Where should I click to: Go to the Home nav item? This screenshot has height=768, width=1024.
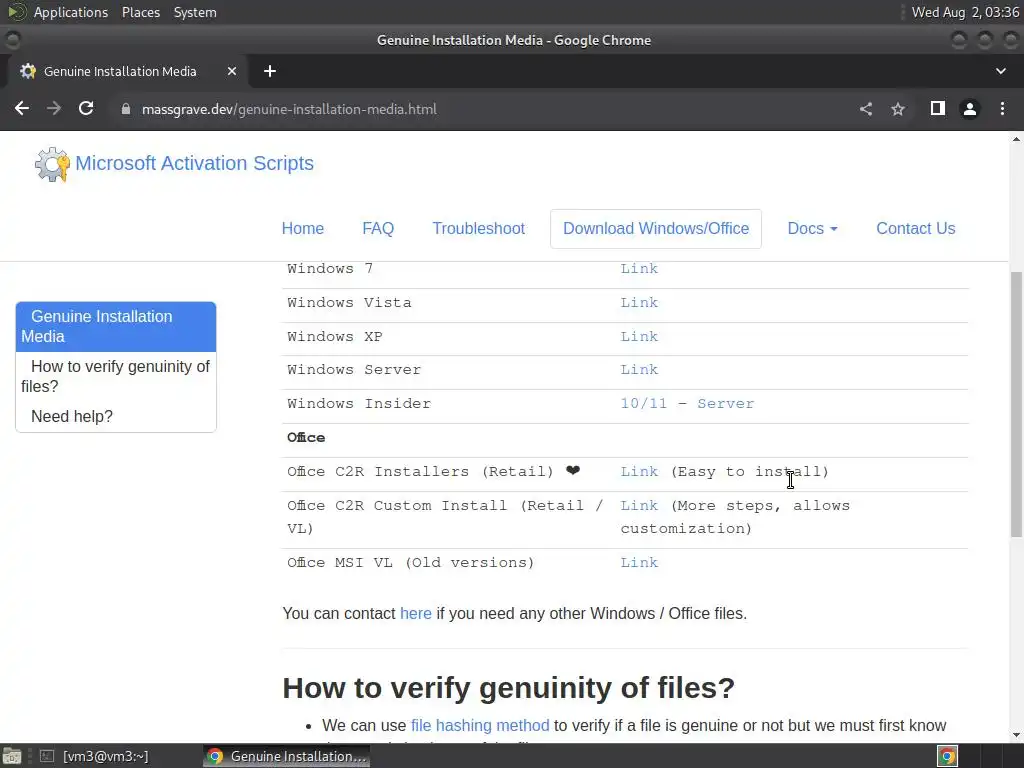(302, 229)
